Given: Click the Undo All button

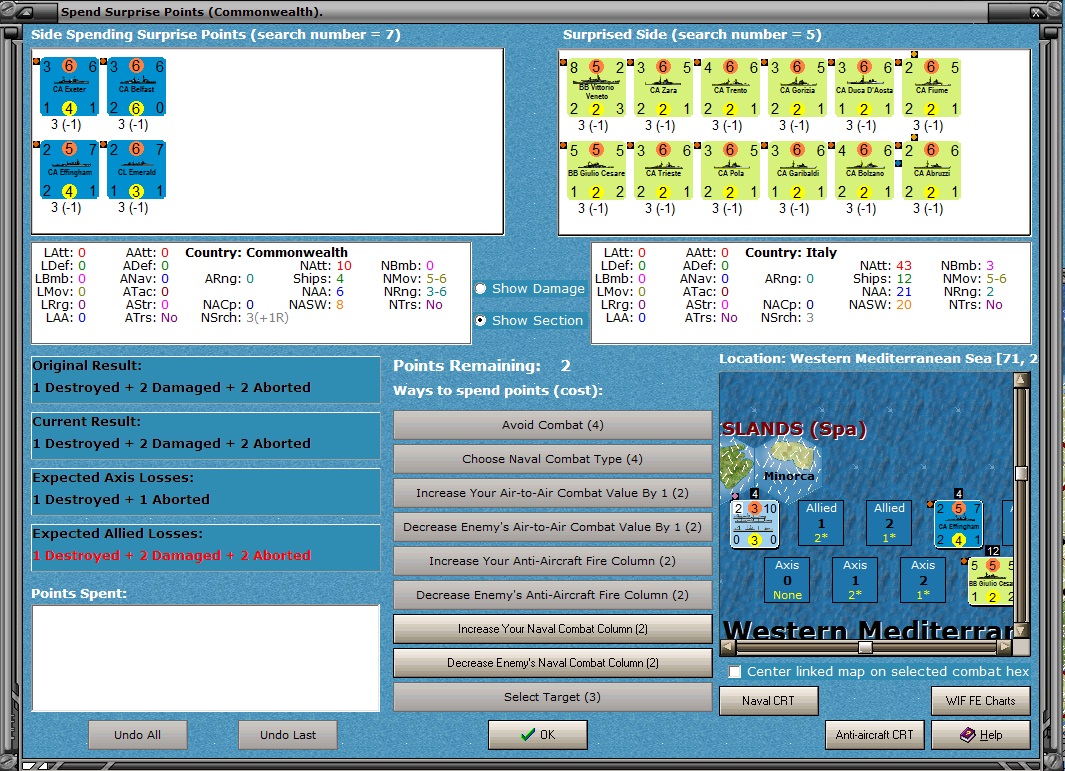Looking at the screenshot, I should (x=137, y=735).
